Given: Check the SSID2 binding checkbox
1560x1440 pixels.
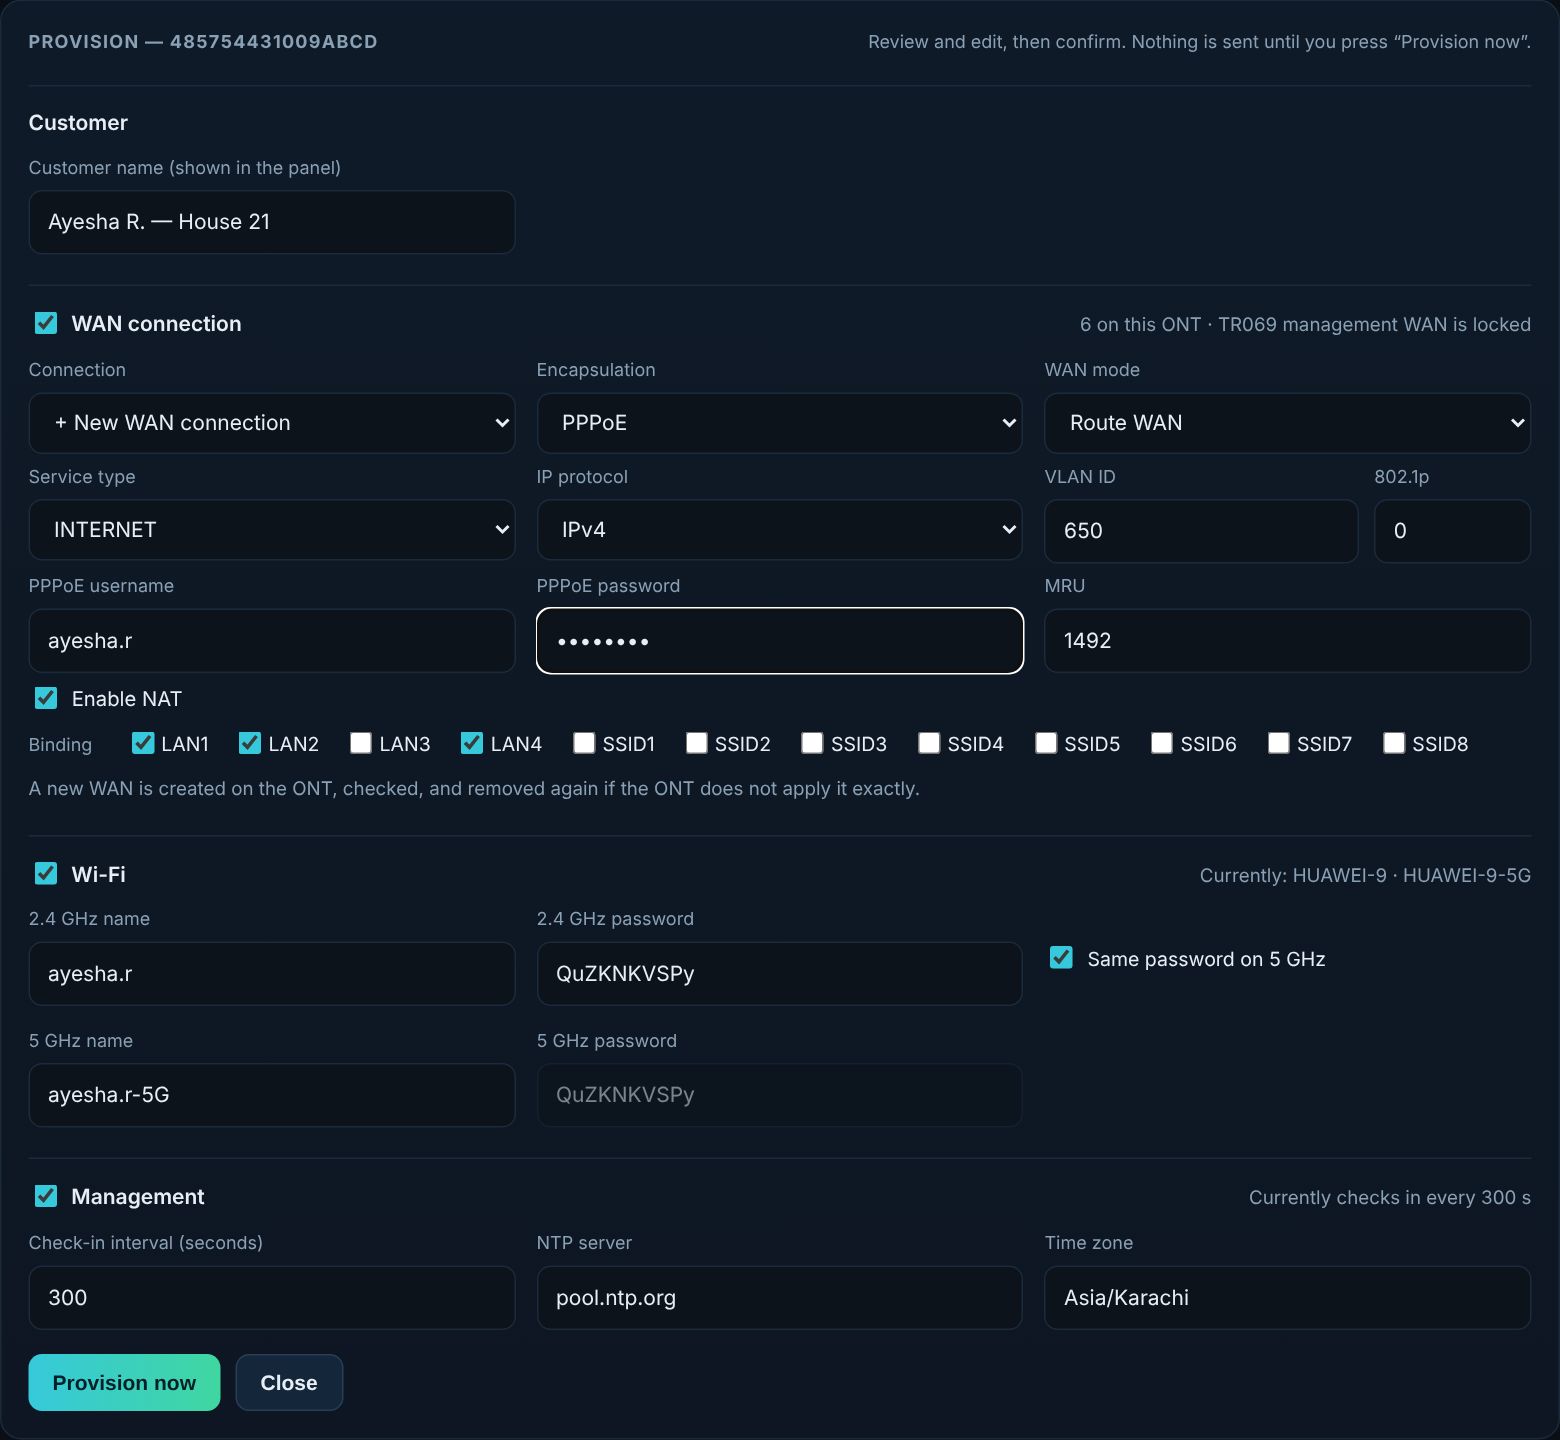Looking at the screenshot, I should 697,743.
